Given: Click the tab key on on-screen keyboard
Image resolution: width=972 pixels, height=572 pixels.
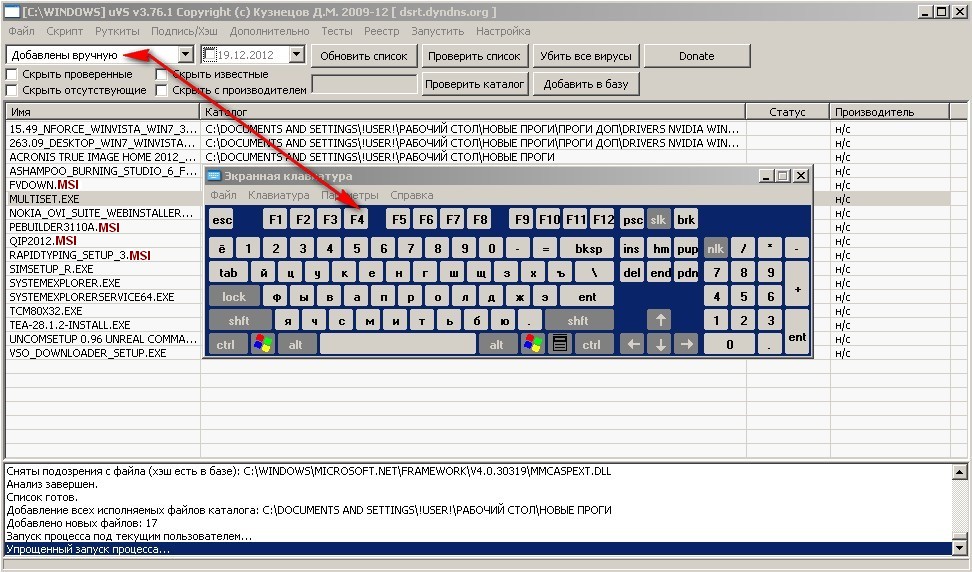Looking at the screenshot, I should coord(228,273).
